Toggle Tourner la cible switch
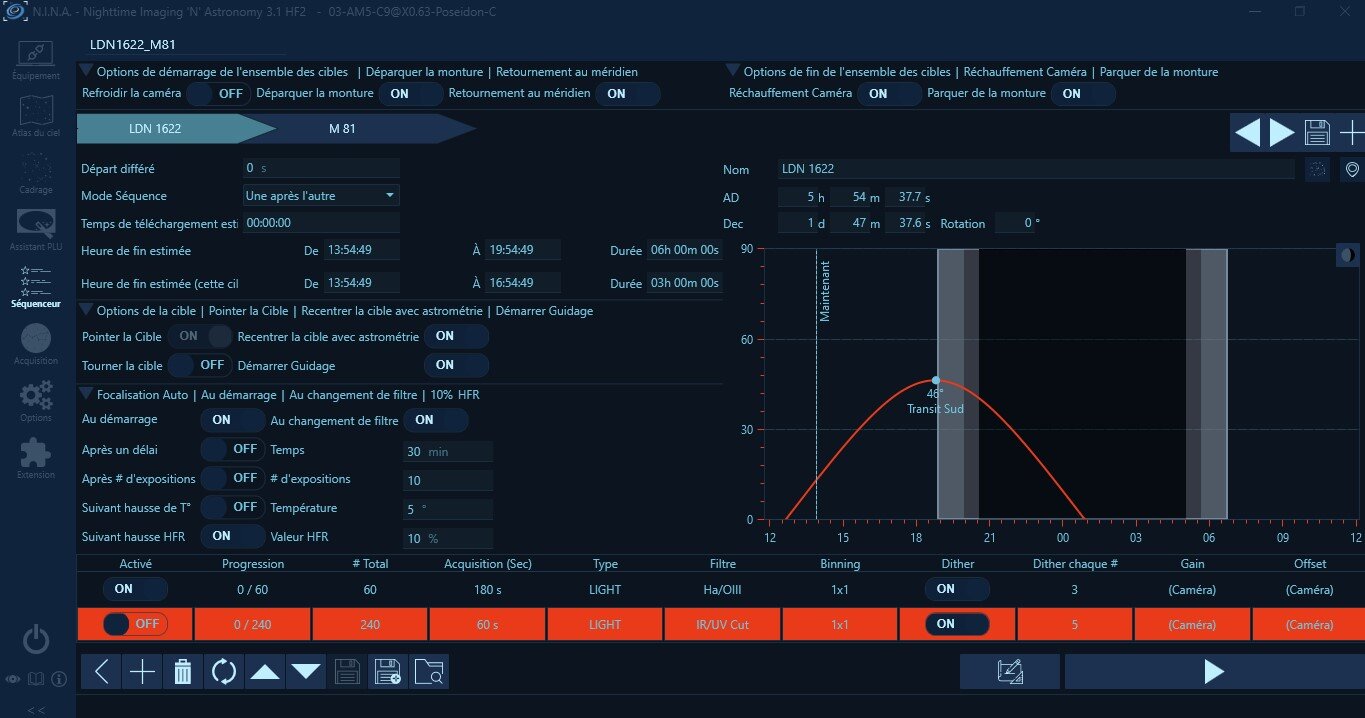1365x718 pixels. click(199, 366)
